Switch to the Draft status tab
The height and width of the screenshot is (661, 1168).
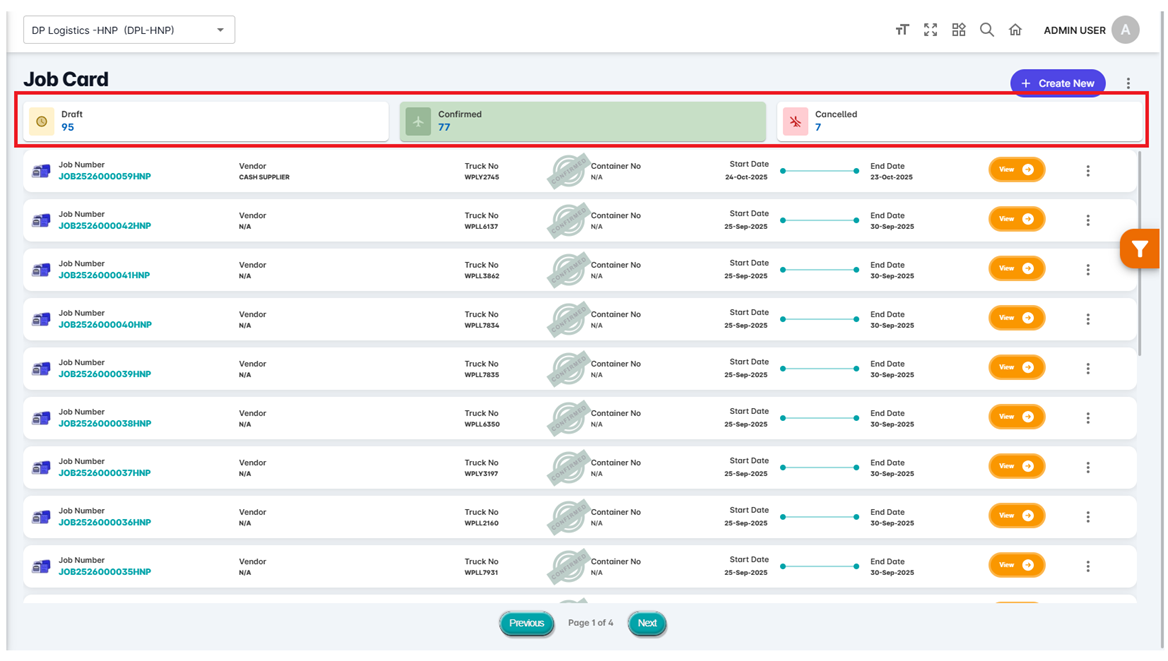(x=206, y=121)
